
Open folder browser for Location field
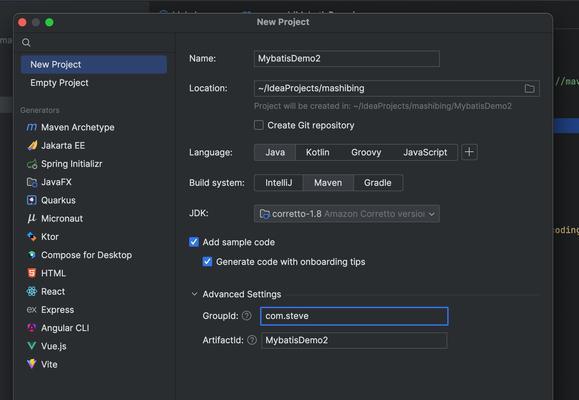tap(529, 88)
